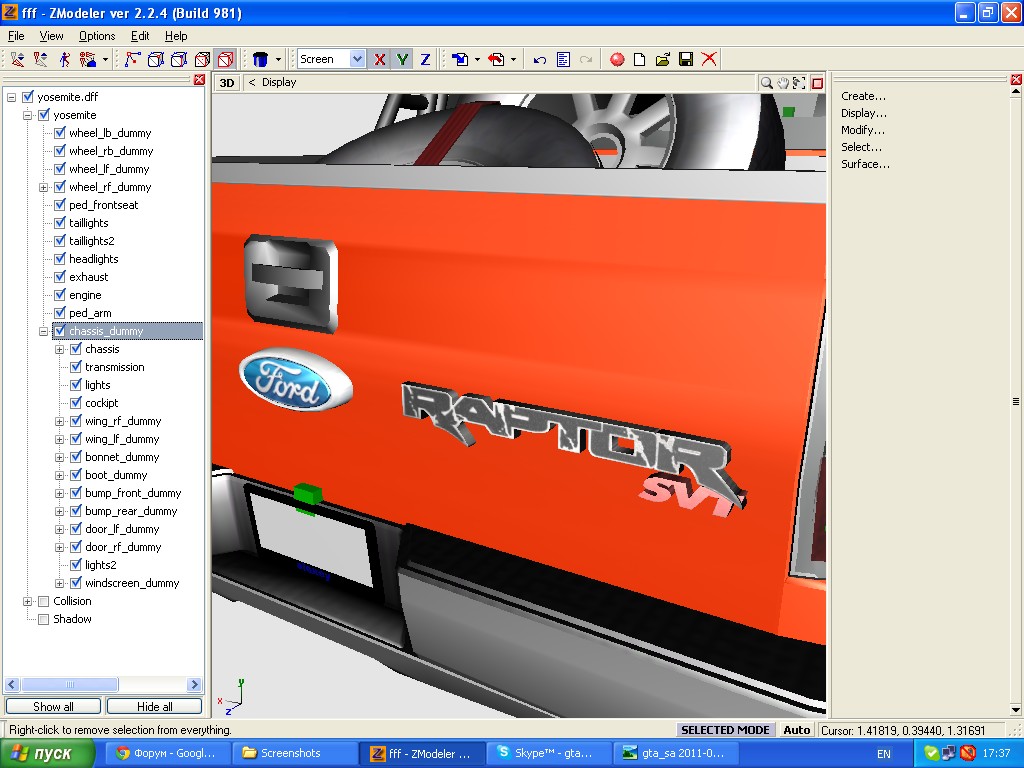
Task: Open the Modify... commands group
Action: [x=863, y=130]
